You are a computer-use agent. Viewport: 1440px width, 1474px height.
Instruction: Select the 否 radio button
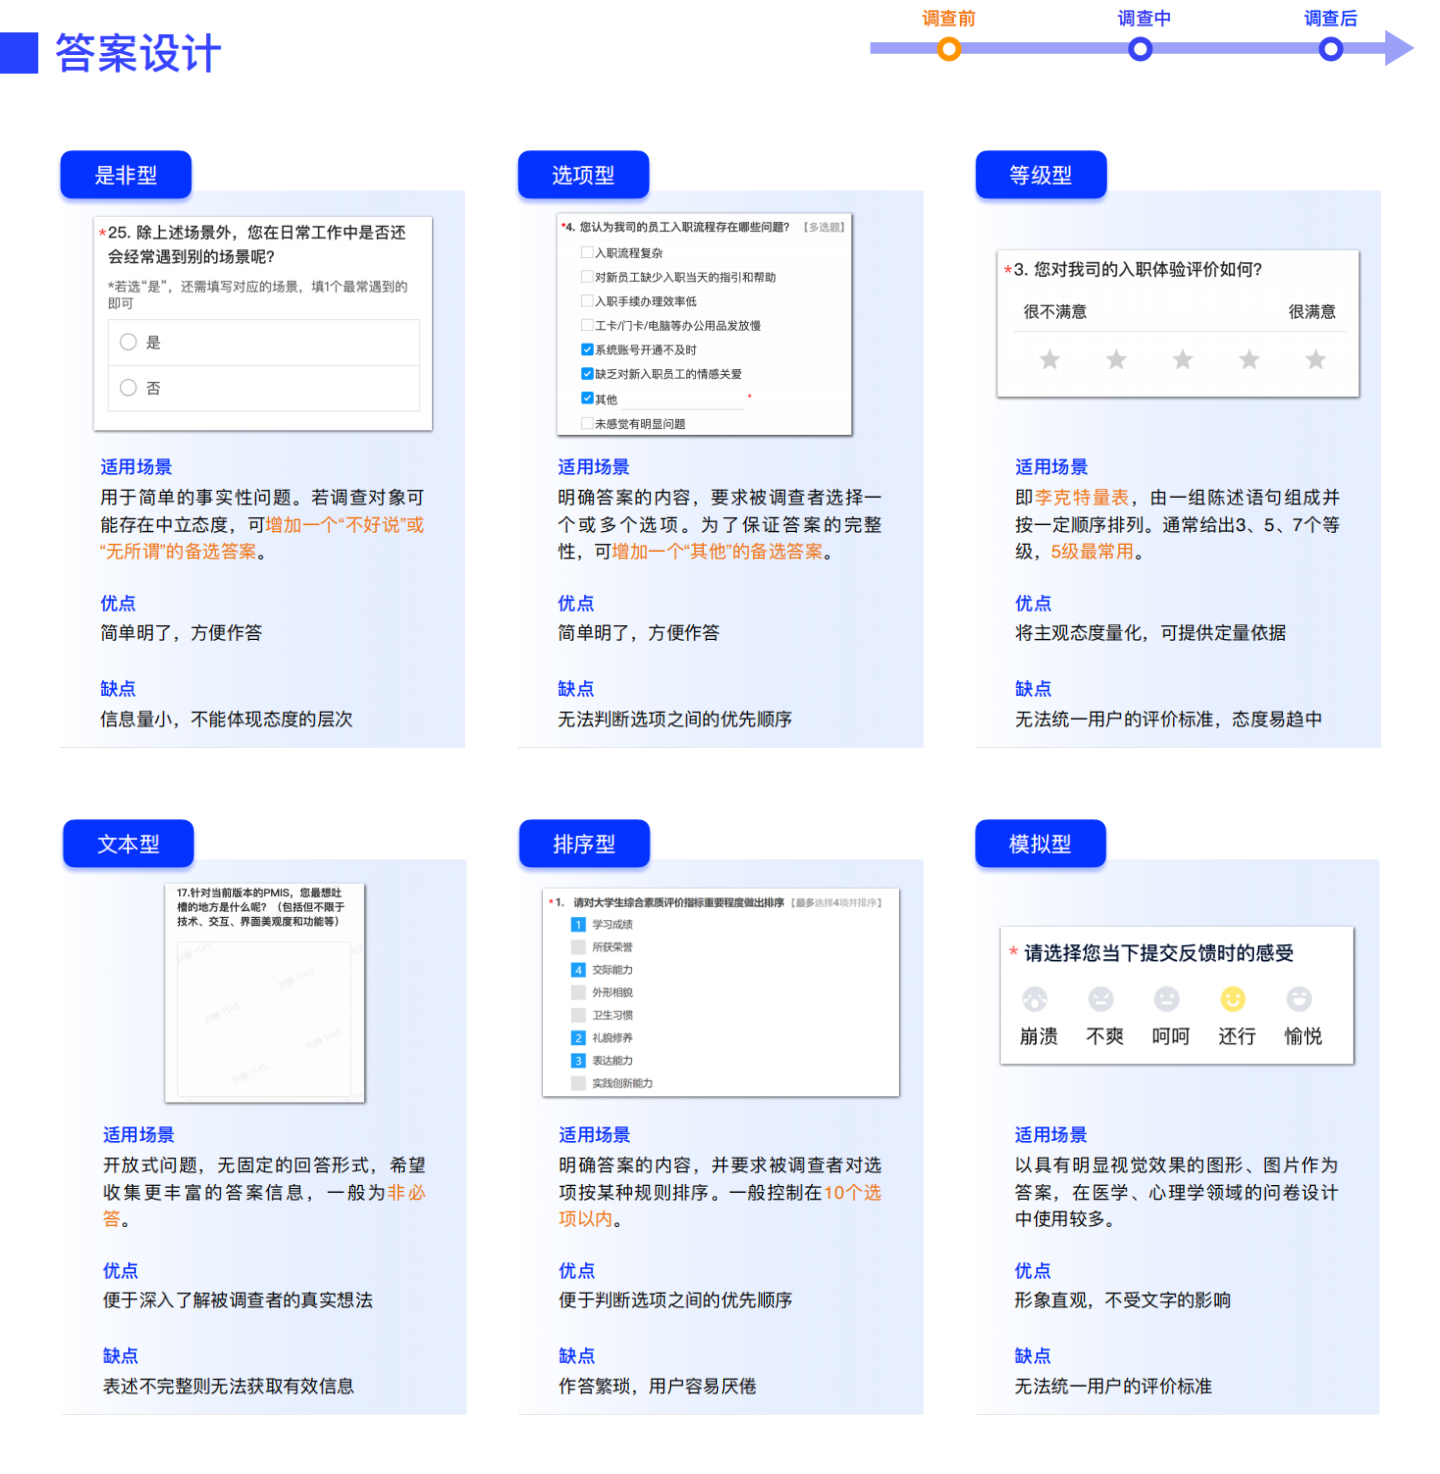point(128,389)
